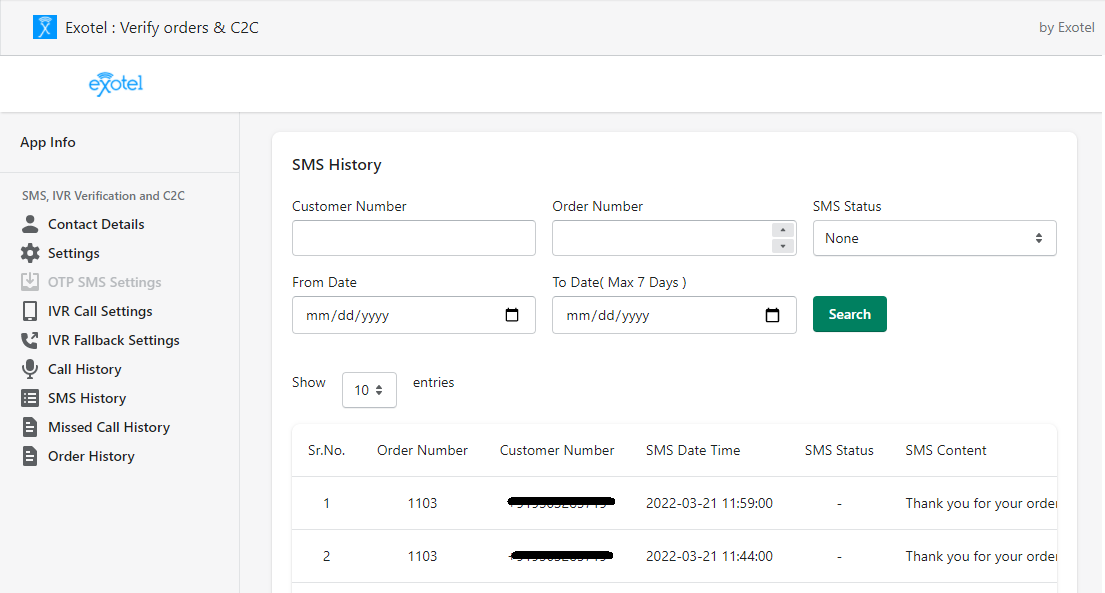Click order number 1103 in row 2
This screenshot has width=1105, height=593.
coord(422,556)
